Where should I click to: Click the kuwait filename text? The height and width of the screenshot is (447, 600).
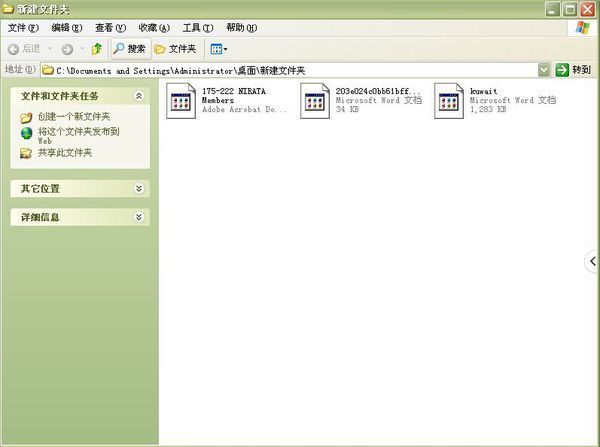coord(484,91)
